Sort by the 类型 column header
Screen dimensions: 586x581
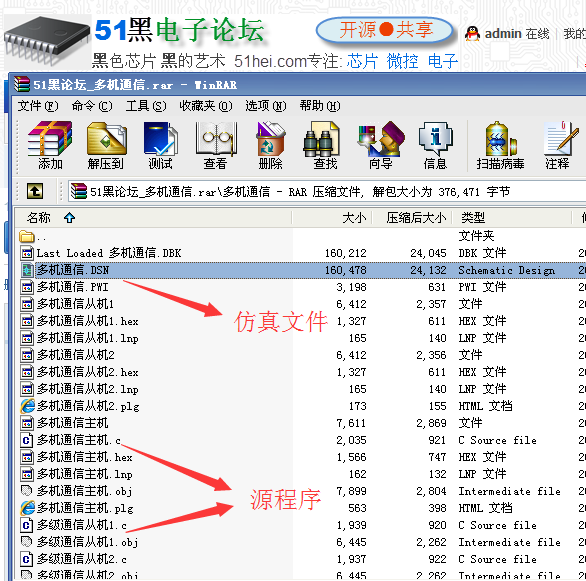tap(512, 217)
